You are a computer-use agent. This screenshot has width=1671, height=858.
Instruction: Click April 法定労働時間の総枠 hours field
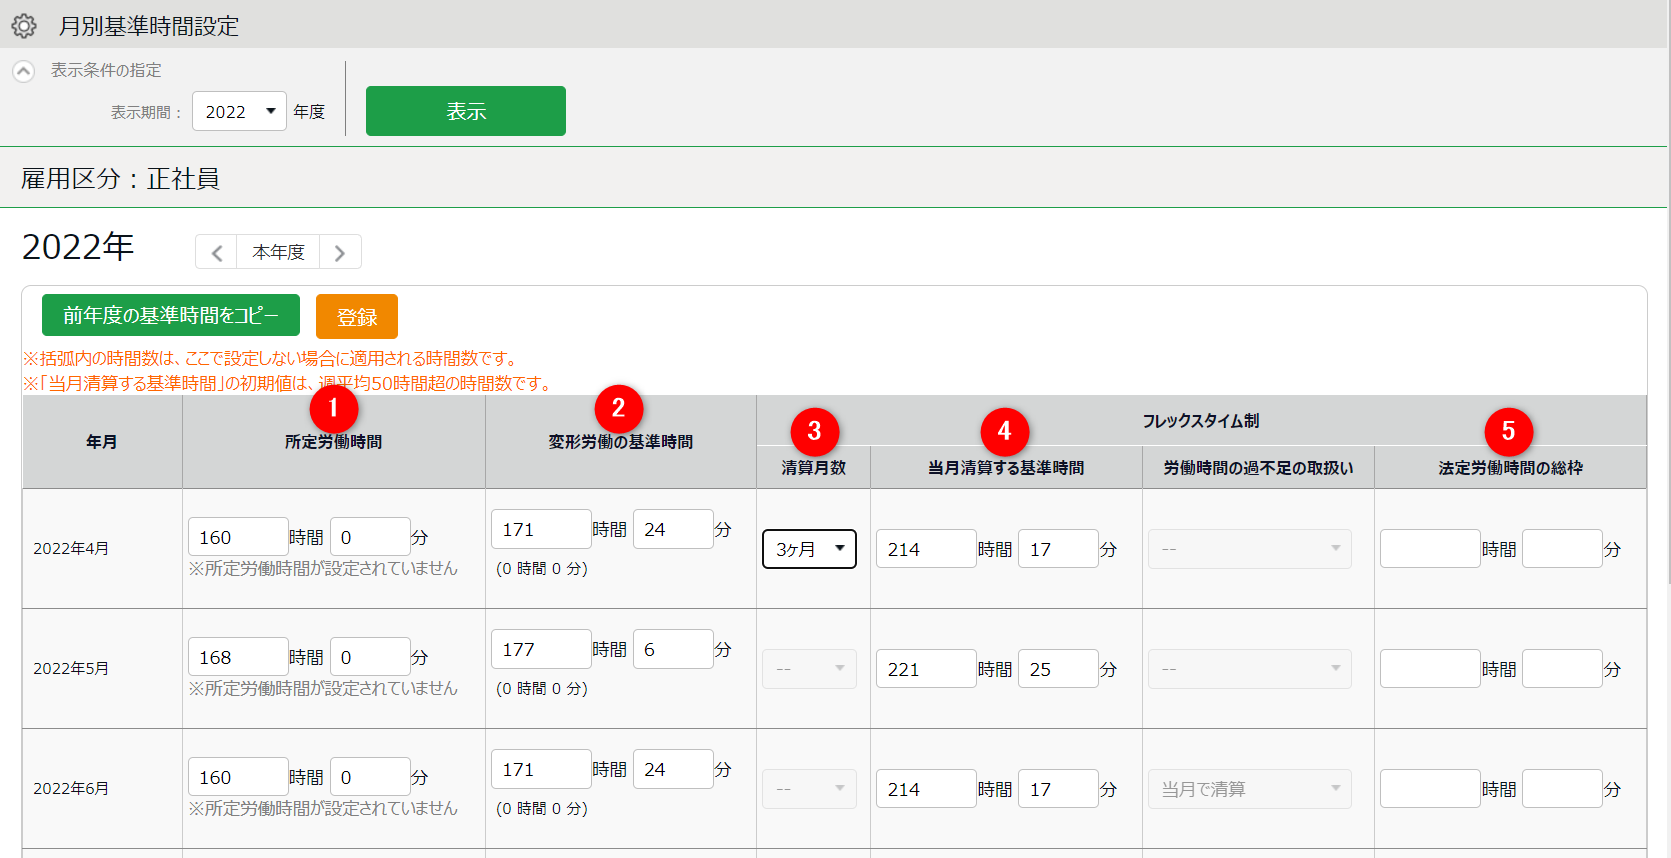(1429, 549)
